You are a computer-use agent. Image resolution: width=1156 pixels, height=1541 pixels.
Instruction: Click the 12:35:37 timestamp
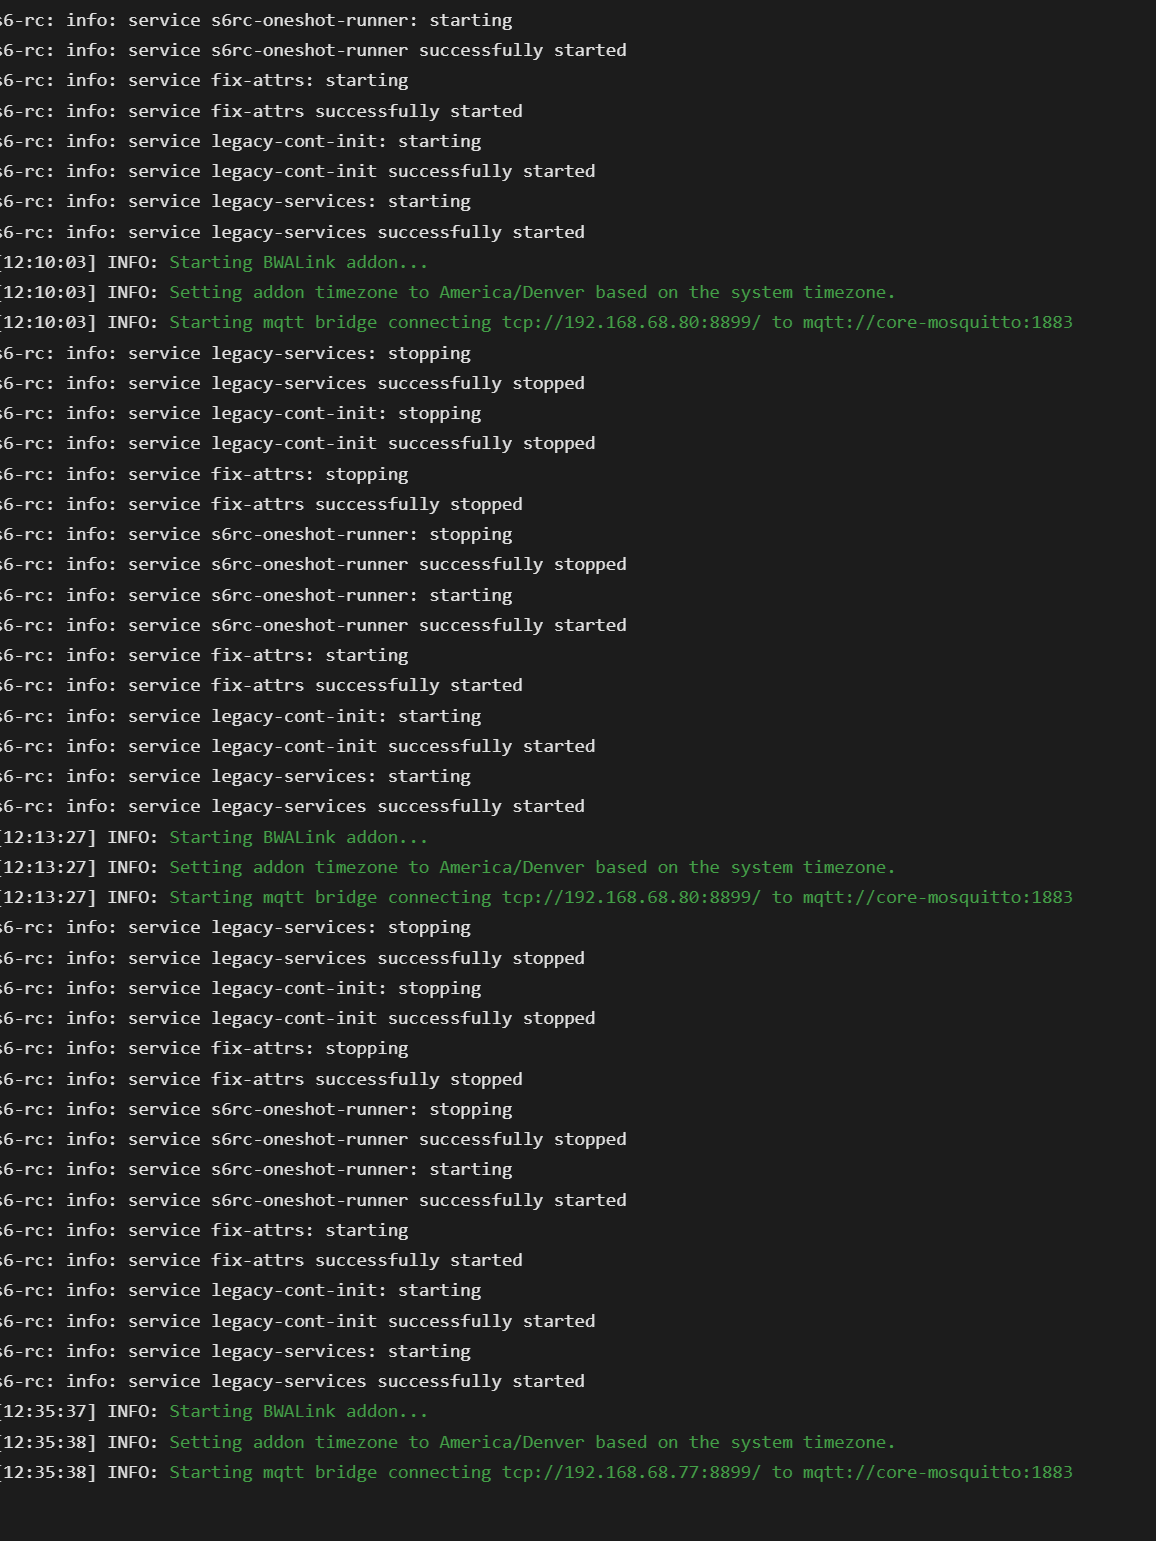tap(48, 1411)
